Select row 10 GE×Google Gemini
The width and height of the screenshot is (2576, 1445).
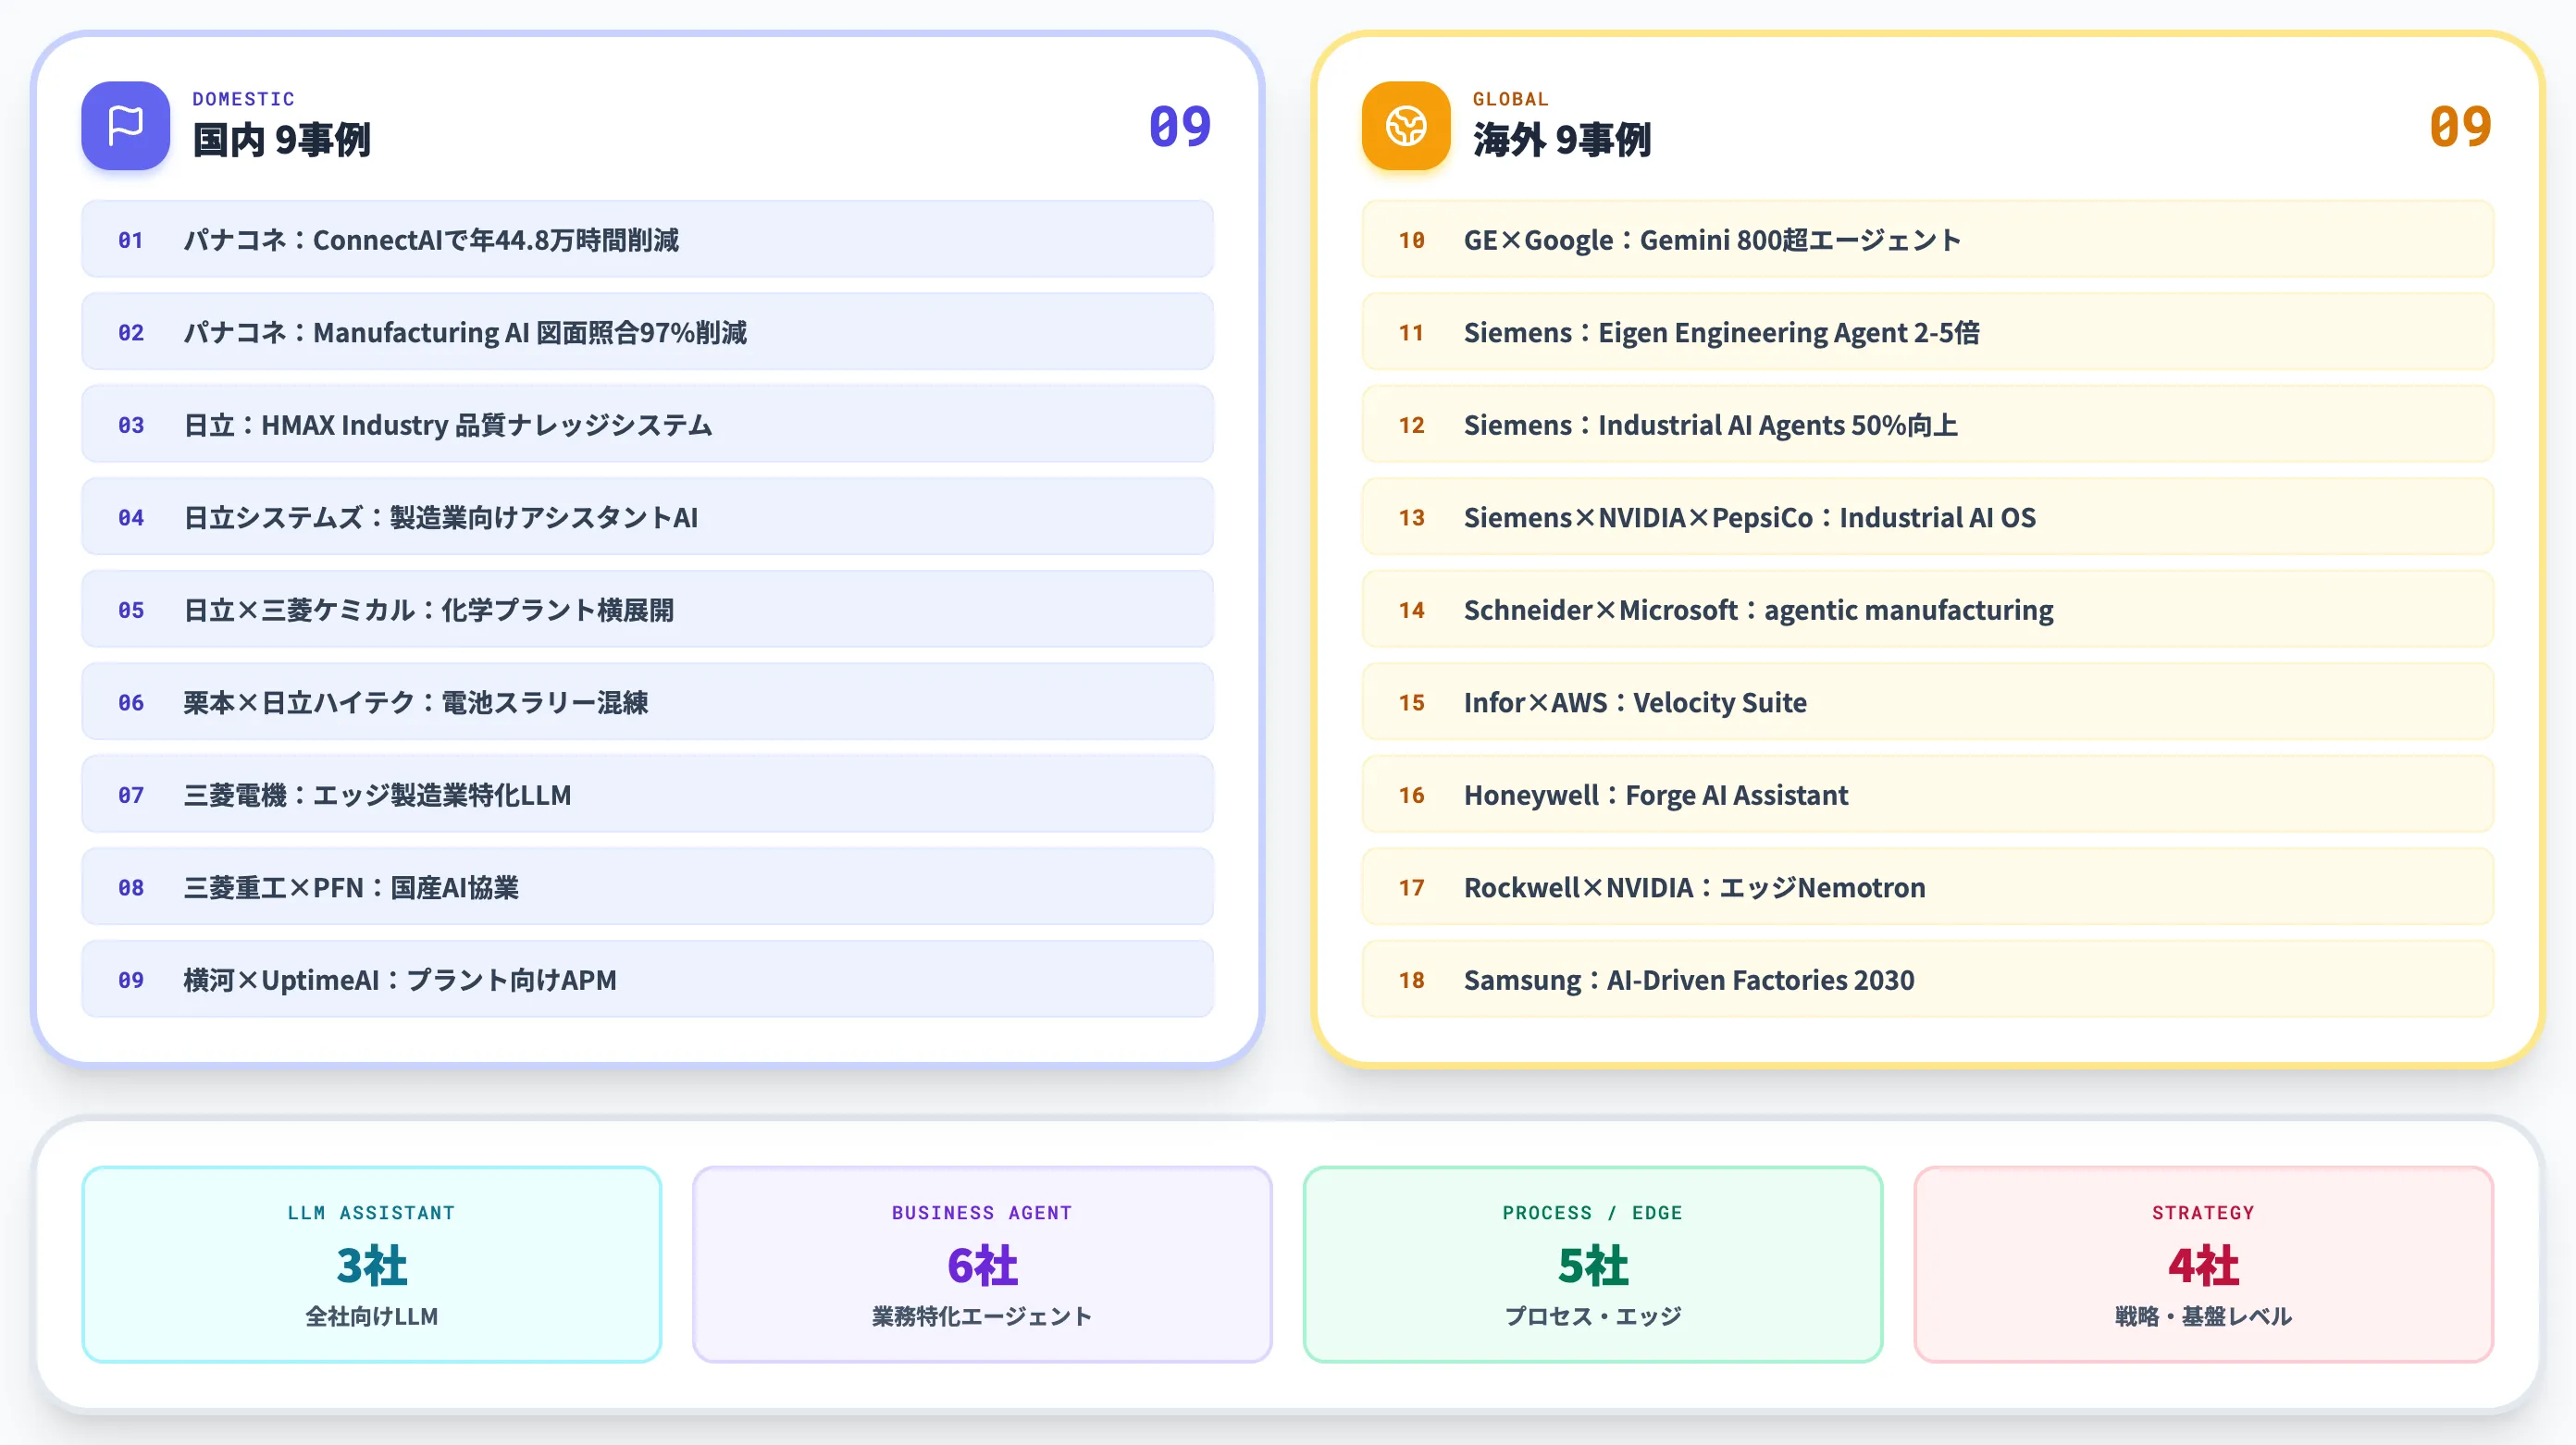pyautogui.click(x=1927, y=239)
